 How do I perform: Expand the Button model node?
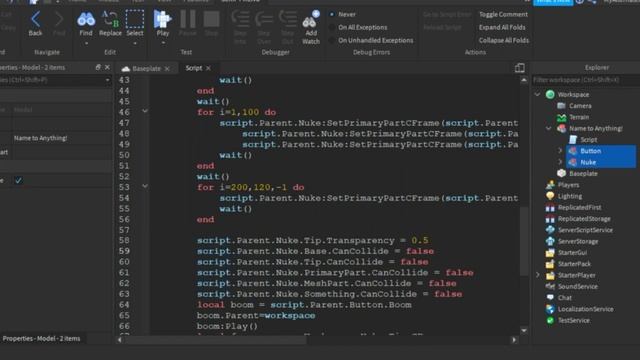click(560, 151)
